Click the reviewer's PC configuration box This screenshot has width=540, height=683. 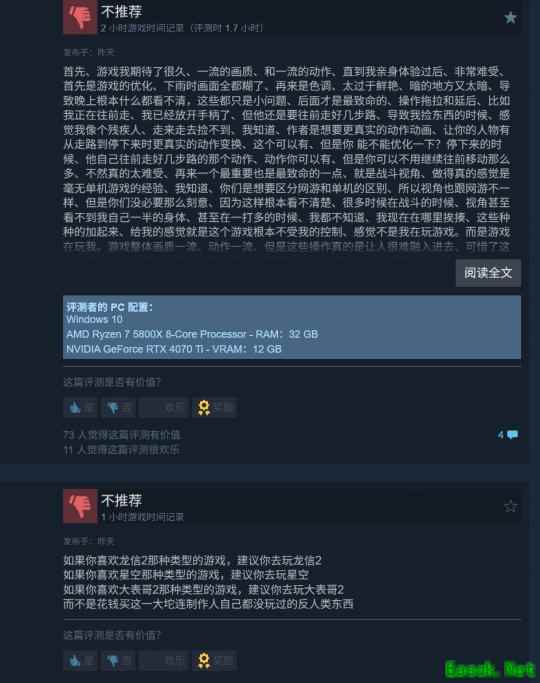tap(292, 327)
